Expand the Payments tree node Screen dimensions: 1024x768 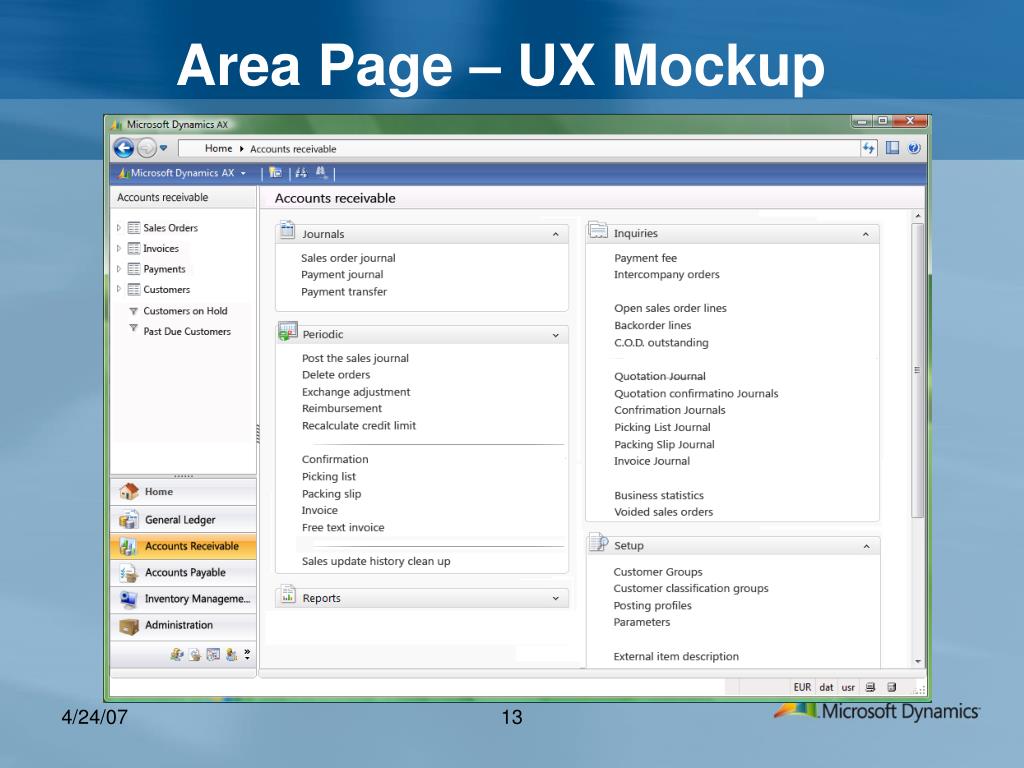click(119, 268)
